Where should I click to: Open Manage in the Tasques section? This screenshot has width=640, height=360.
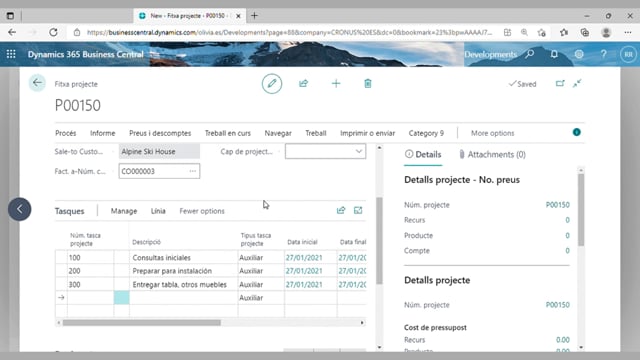coord(124,211)
